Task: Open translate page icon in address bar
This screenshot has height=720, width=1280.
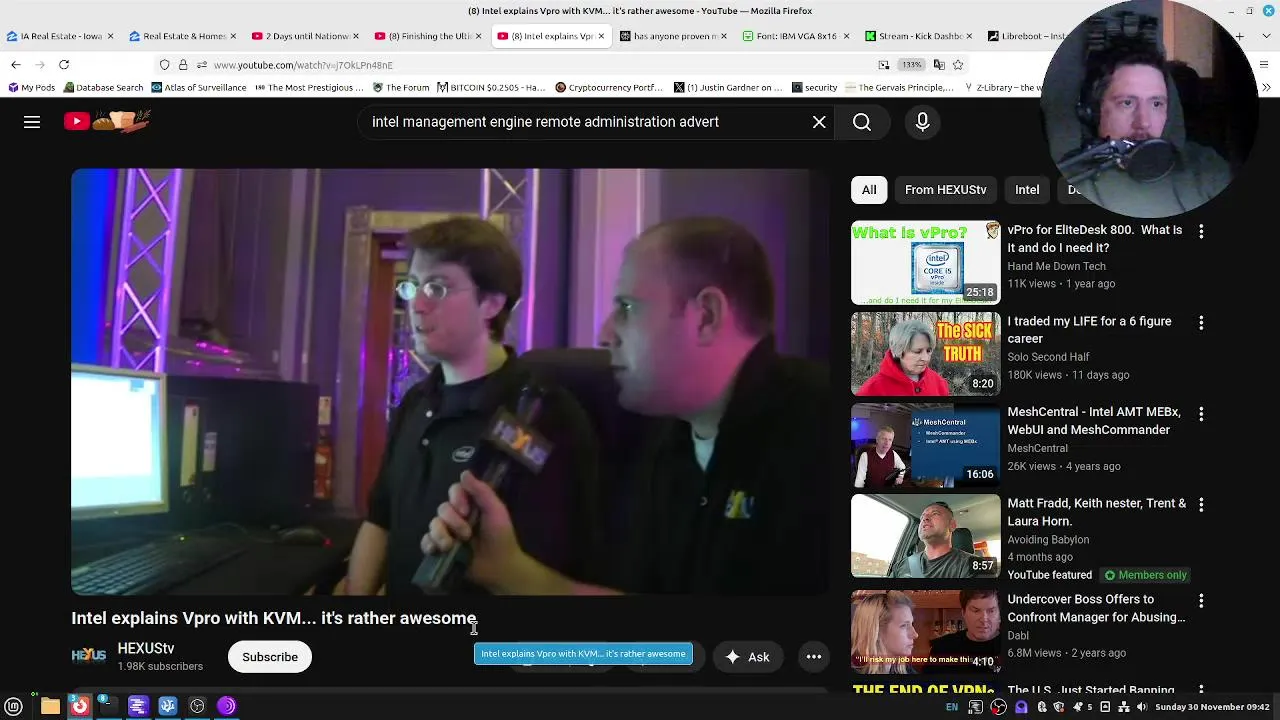Action: [x=938, y=65]
